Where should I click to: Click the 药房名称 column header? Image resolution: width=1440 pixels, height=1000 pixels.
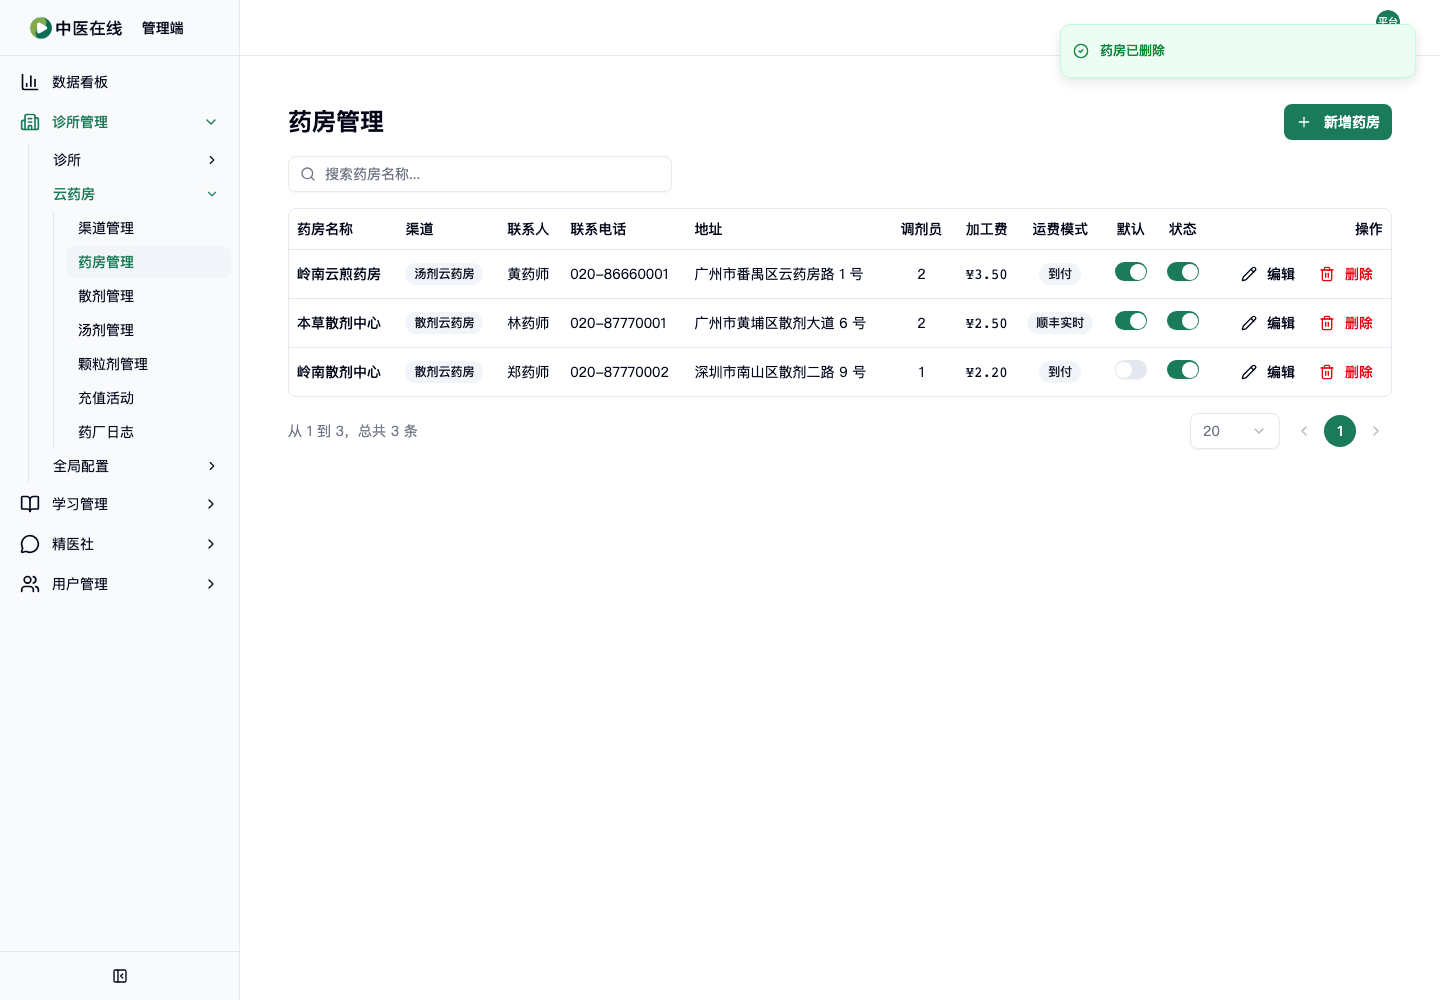(325, 229)
